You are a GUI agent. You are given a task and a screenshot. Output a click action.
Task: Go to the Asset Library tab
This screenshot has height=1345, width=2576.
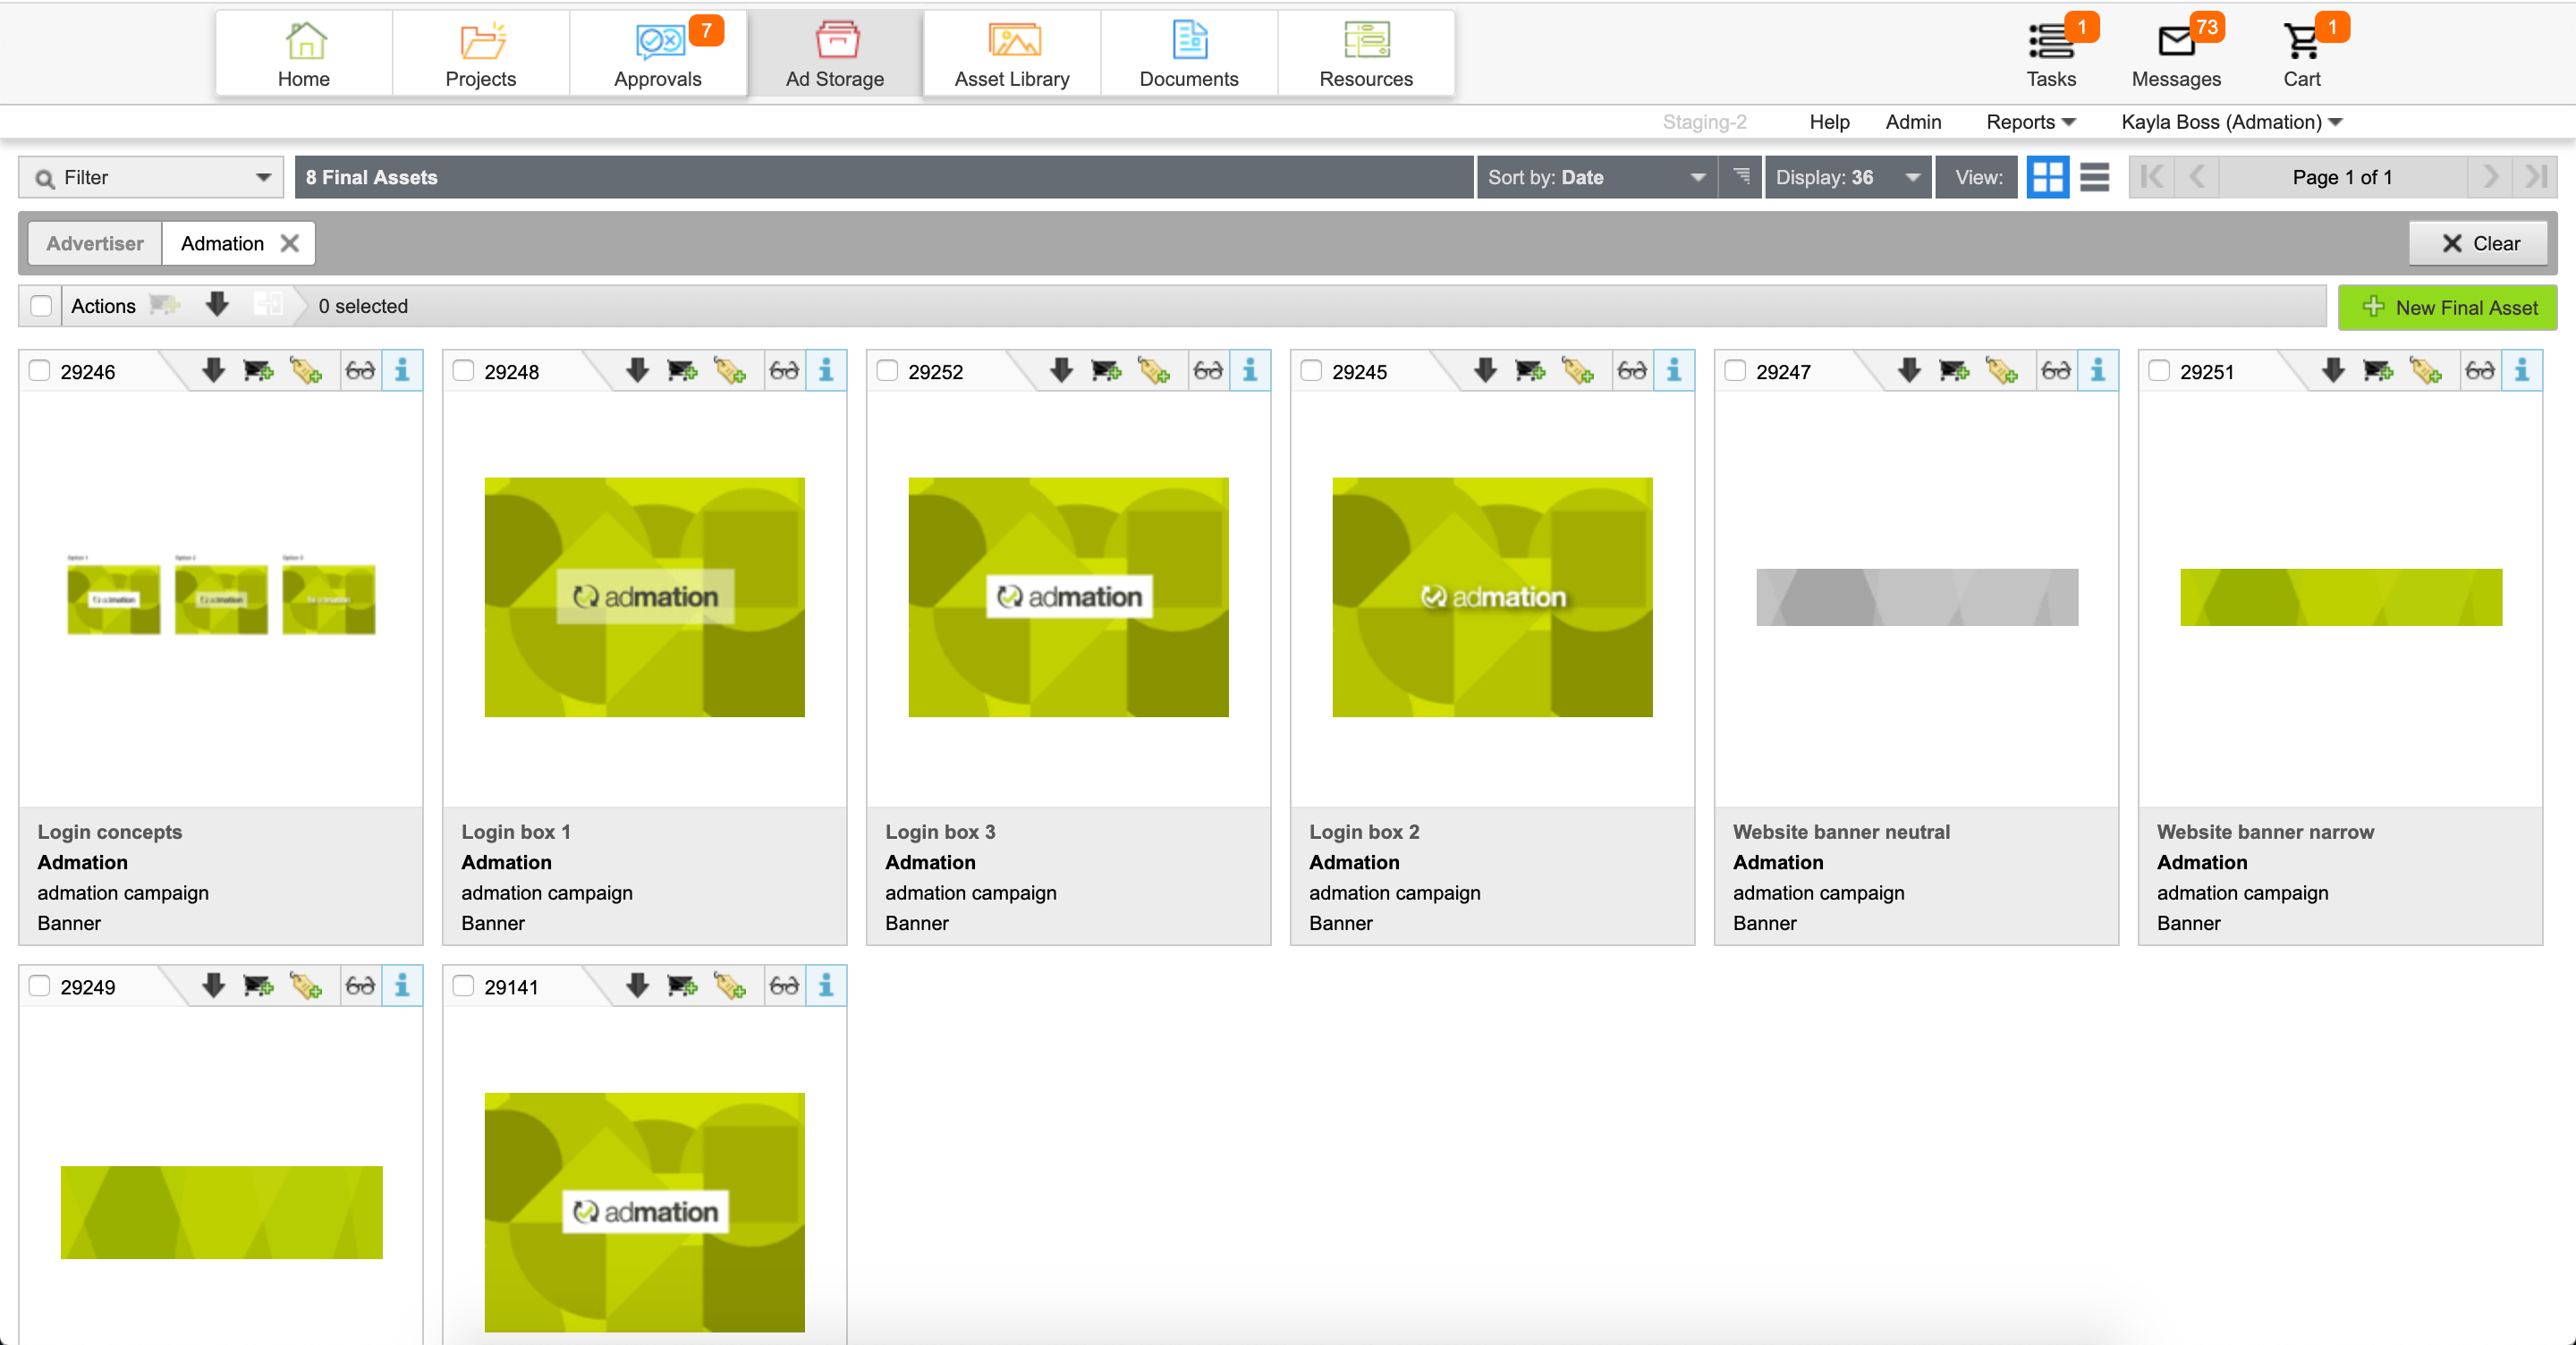(1011, 54)
